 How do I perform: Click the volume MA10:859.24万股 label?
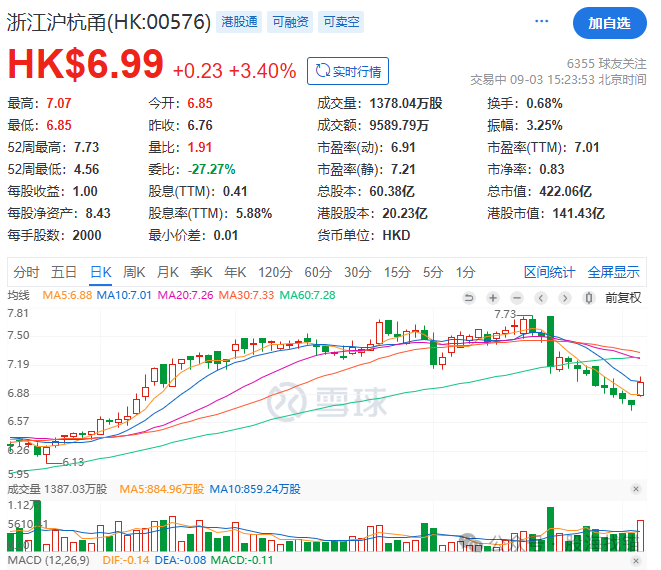pyautogui.click(x=255, y=489)
